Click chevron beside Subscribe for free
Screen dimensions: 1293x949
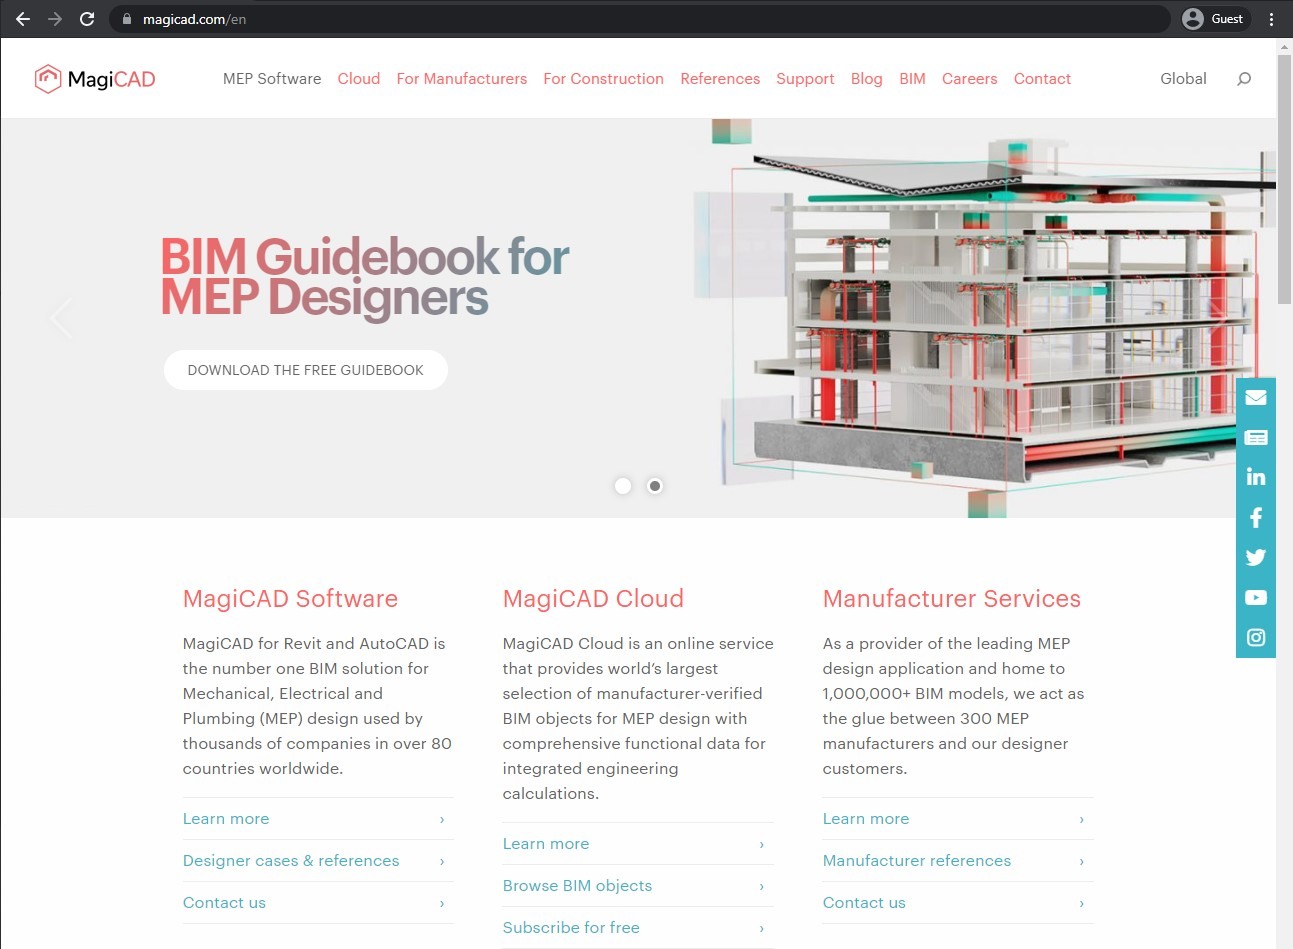[x=762, y=928]
